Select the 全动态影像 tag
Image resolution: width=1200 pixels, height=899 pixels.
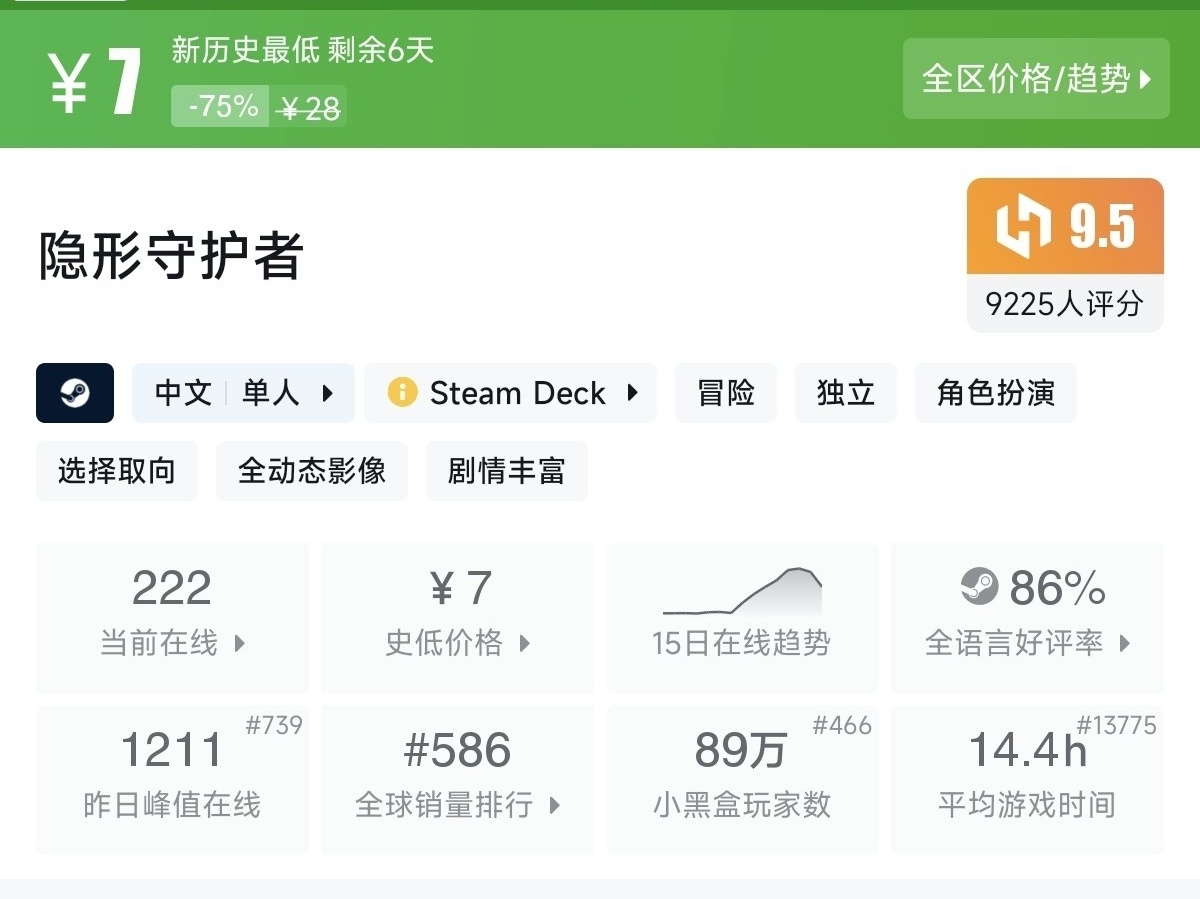(312, 471)
